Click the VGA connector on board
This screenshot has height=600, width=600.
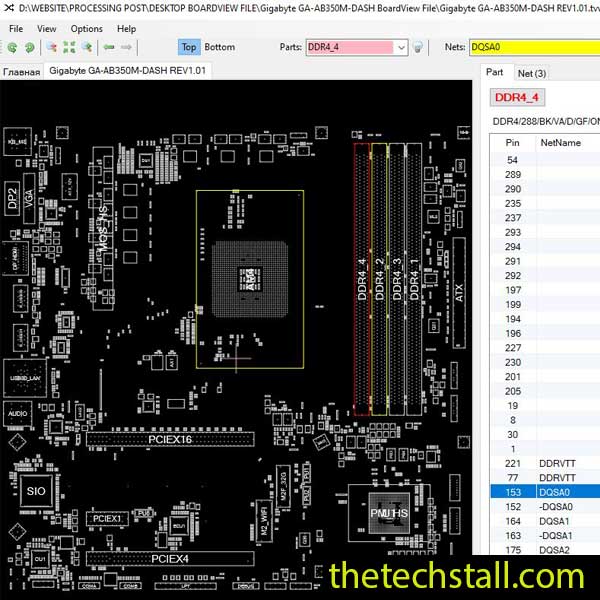[29, 198]
